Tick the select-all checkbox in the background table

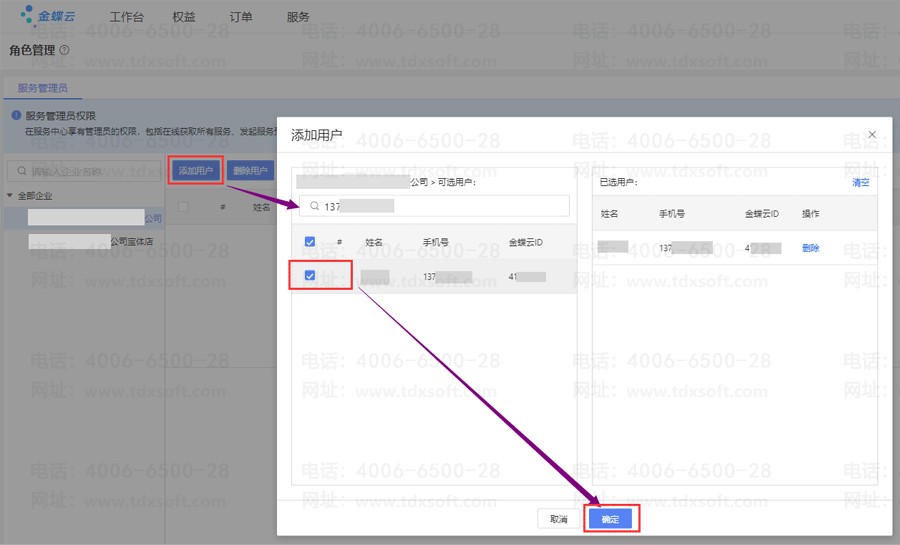183,207
